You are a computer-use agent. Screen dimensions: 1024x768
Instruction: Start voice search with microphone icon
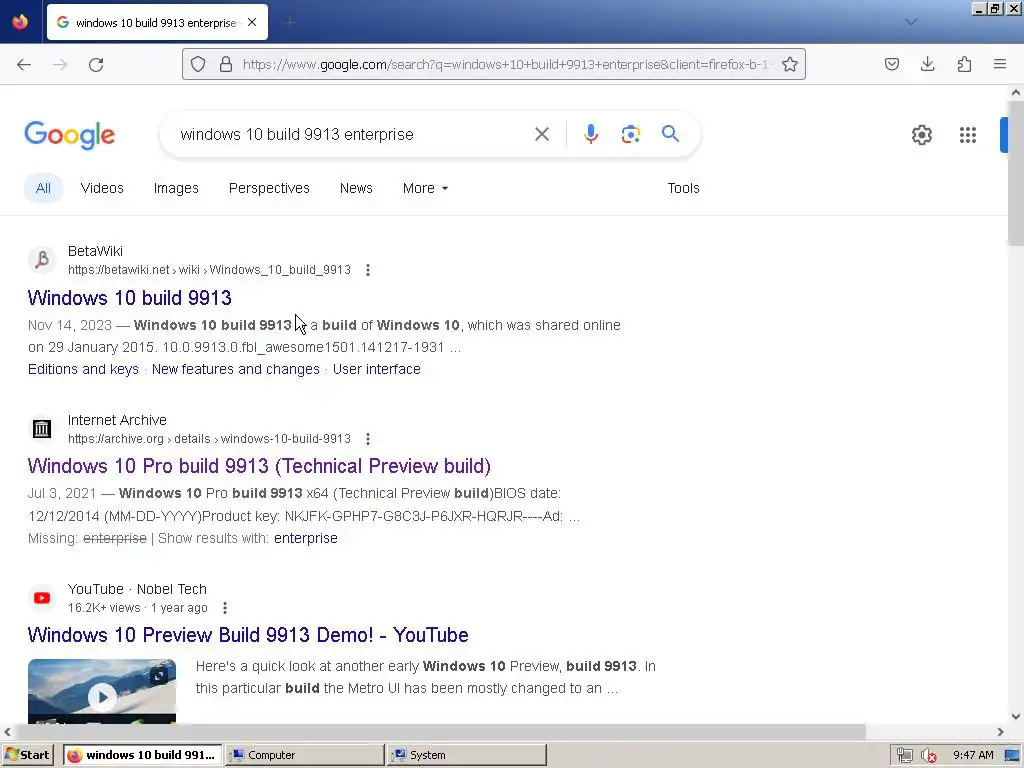tap(590, 134)
